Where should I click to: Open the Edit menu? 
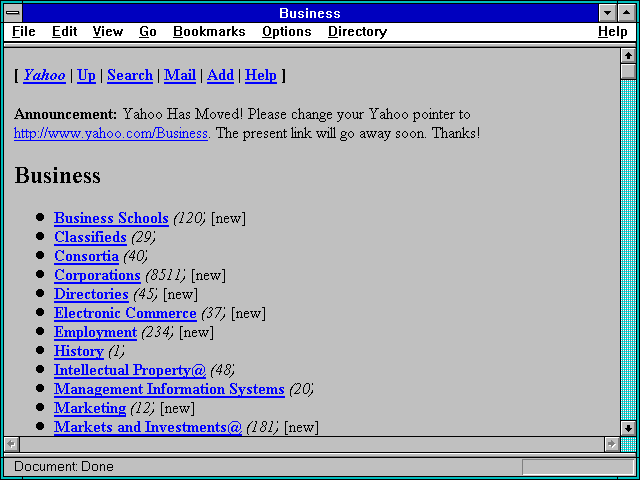click(x=64, y=31)
